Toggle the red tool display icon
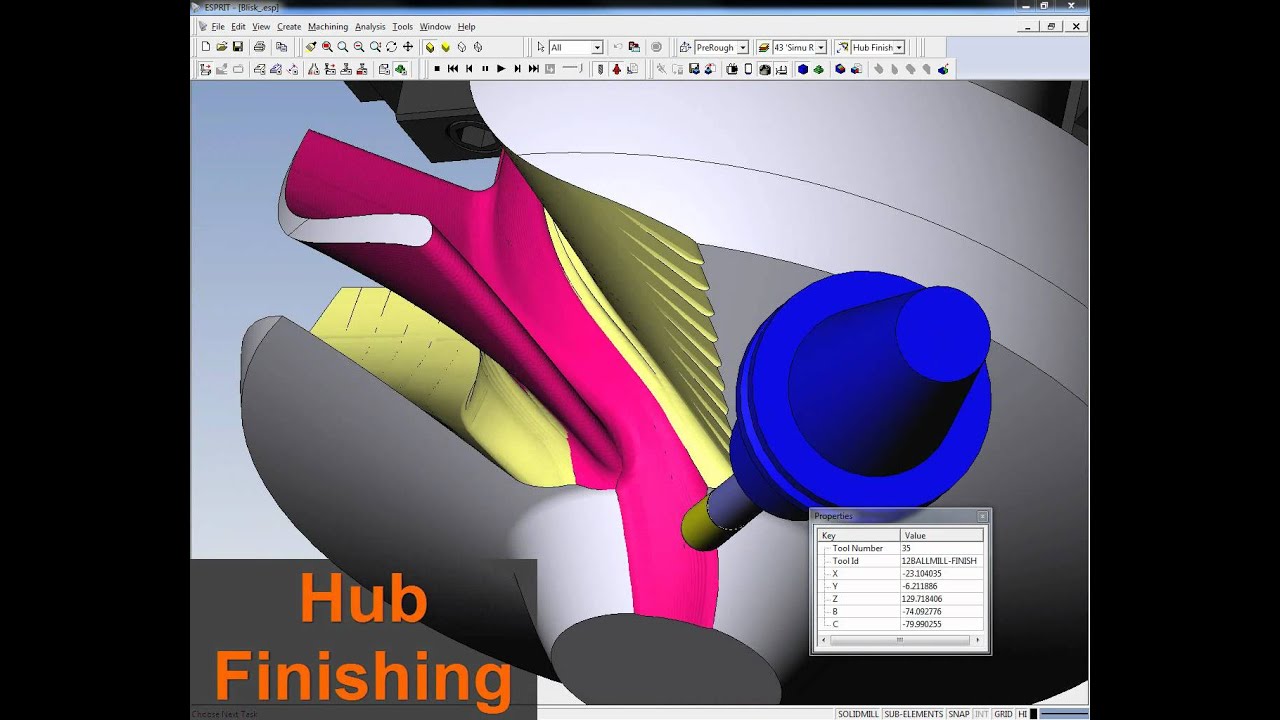This screenshot has width=1280, height=720. coord(616,69)
